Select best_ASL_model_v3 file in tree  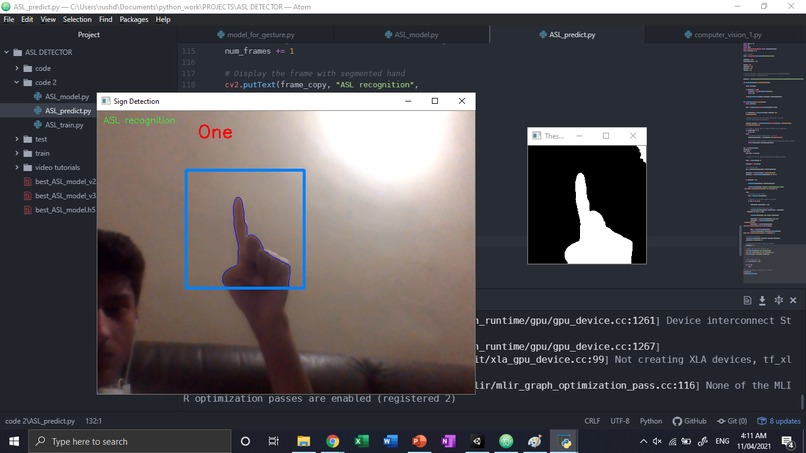tap(65, 195)
